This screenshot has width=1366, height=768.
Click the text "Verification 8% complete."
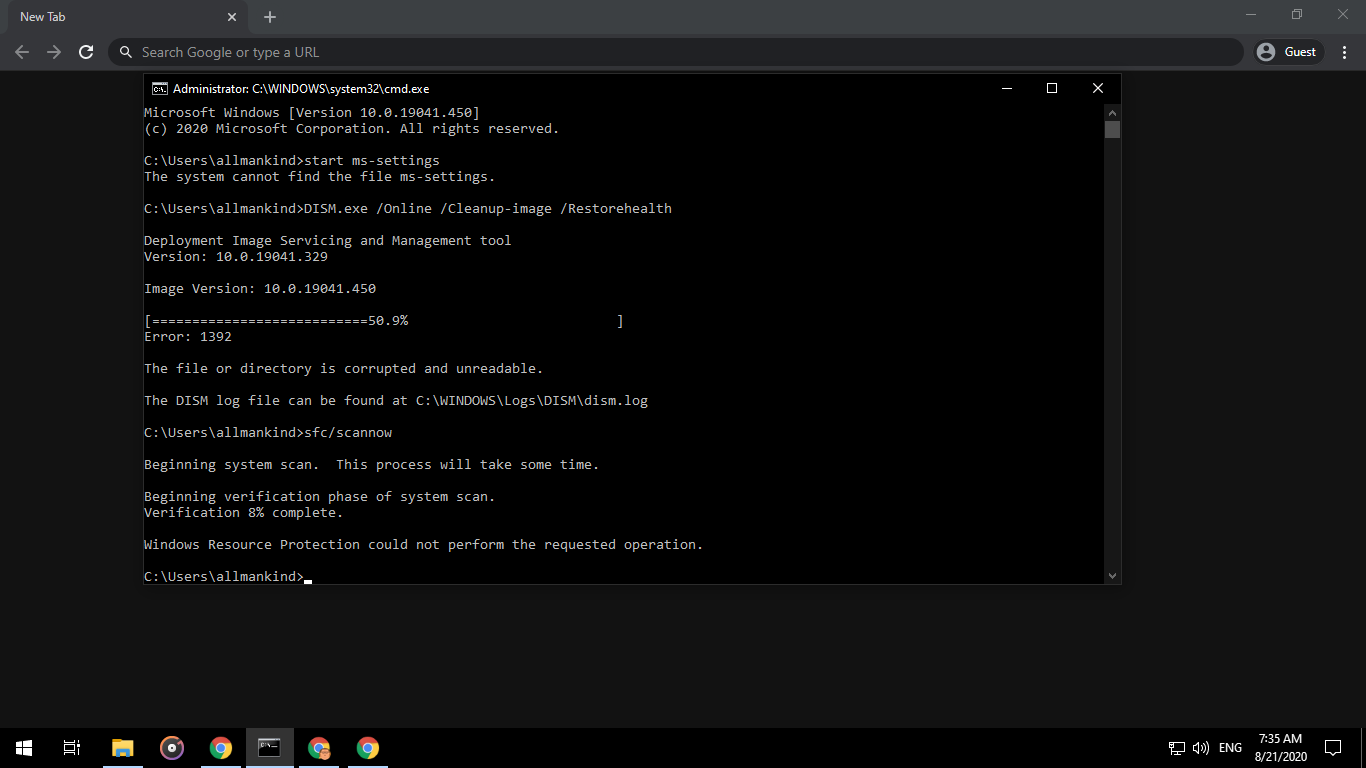pos(244,513)
